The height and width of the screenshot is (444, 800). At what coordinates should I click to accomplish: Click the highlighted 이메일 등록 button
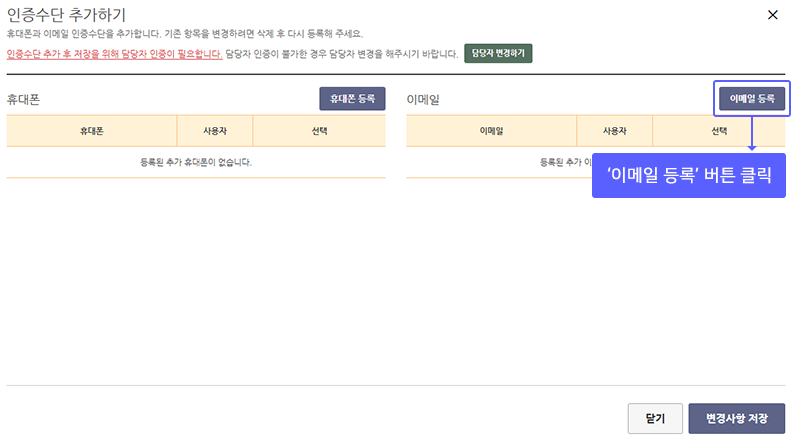click(x=752, y=98)
